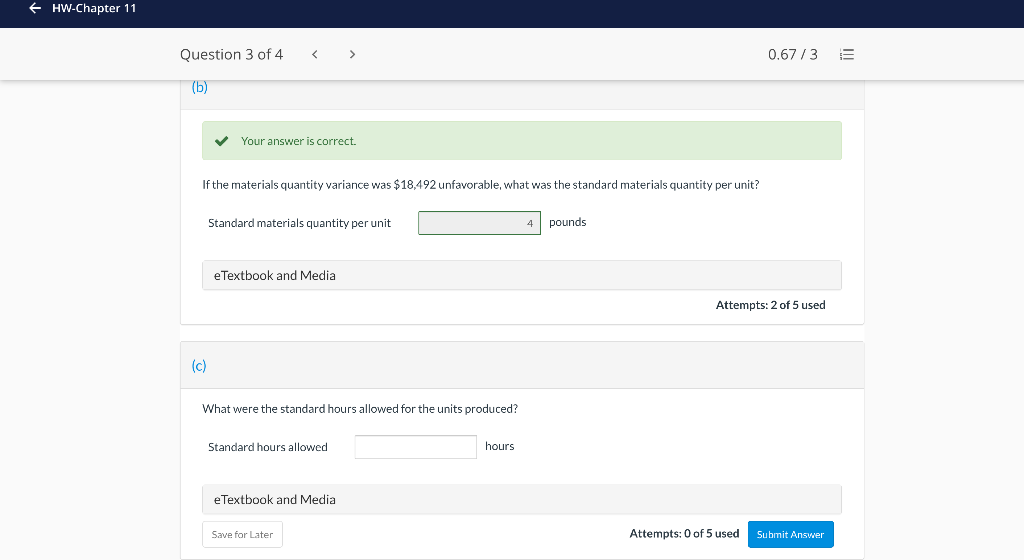Click the Attempts: 0 of 5 used text
Viewport: 1024px width, 560px height.
684,533
